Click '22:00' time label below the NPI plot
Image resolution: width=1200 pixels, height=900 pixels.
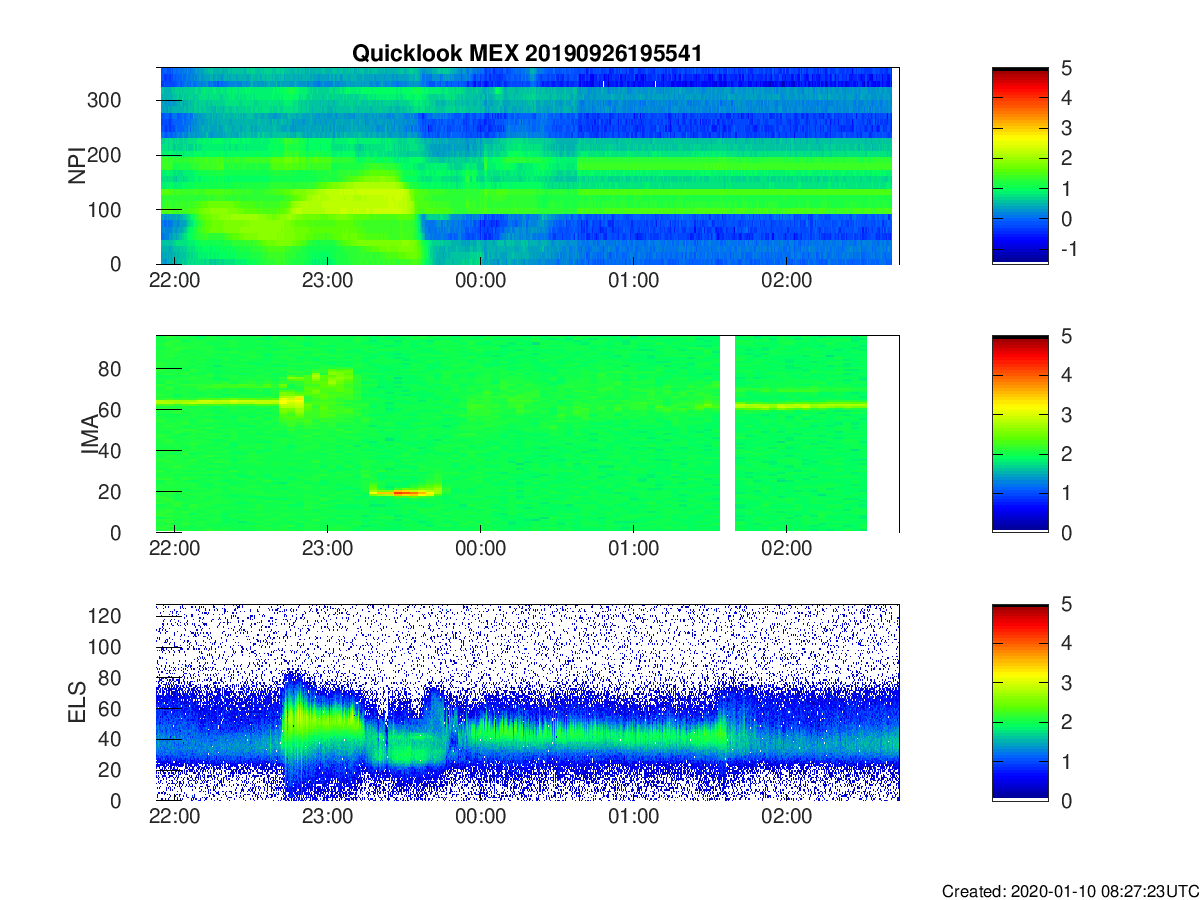coord(174,280)
